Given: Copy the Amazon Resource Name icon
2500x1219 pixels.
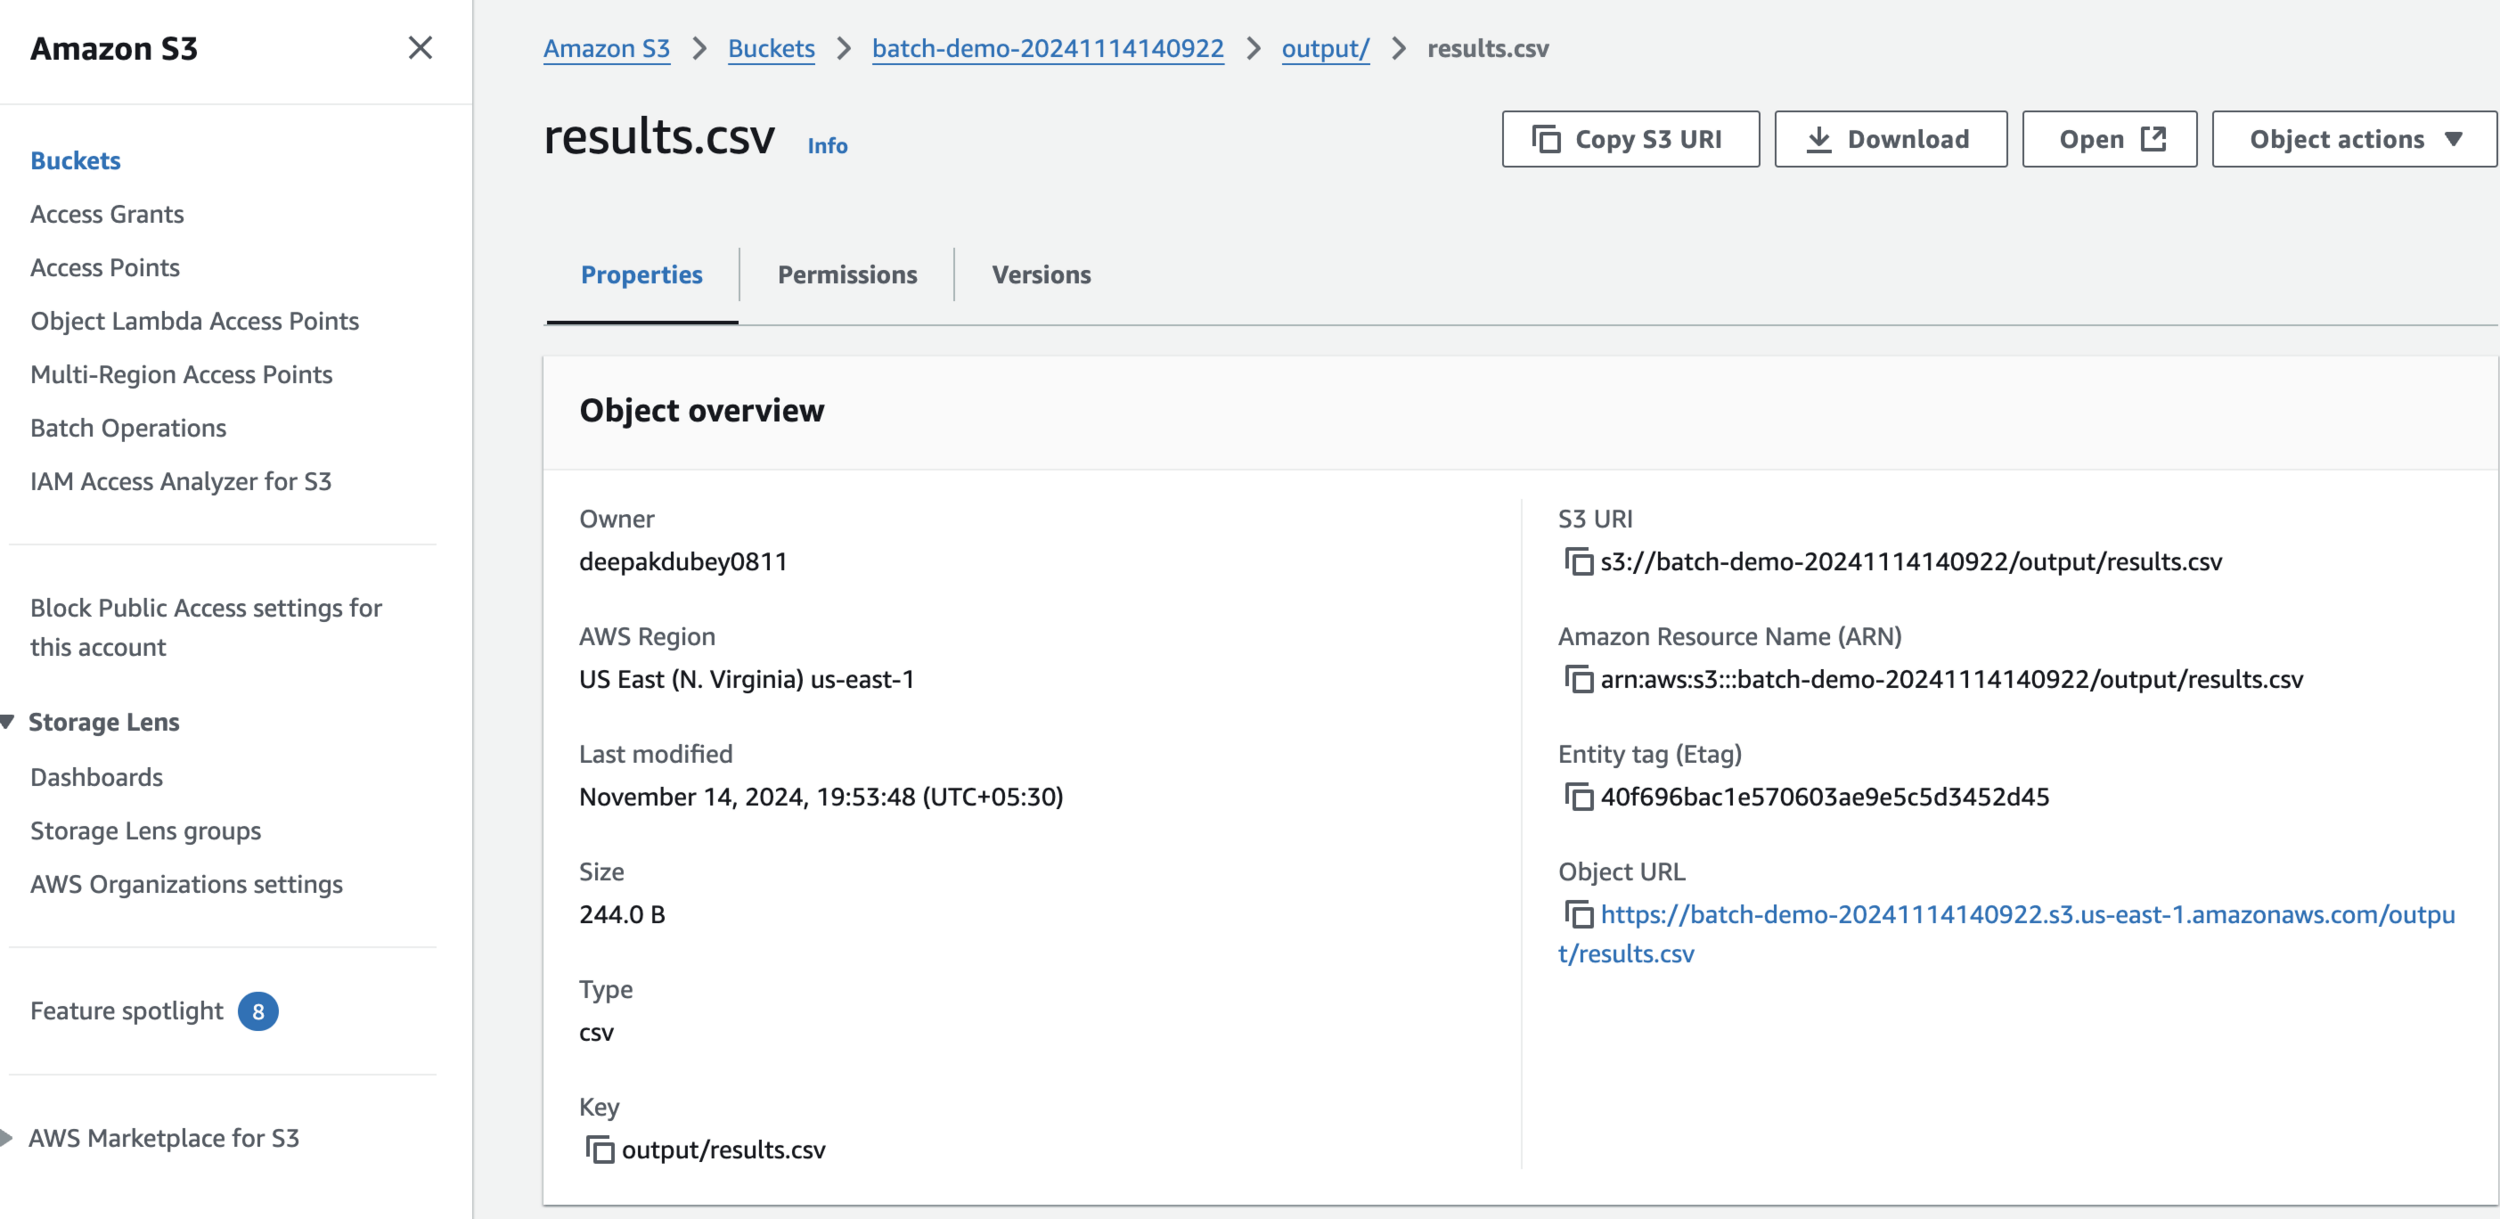Looking at the screenshot, I should [x=1578, y=680].
